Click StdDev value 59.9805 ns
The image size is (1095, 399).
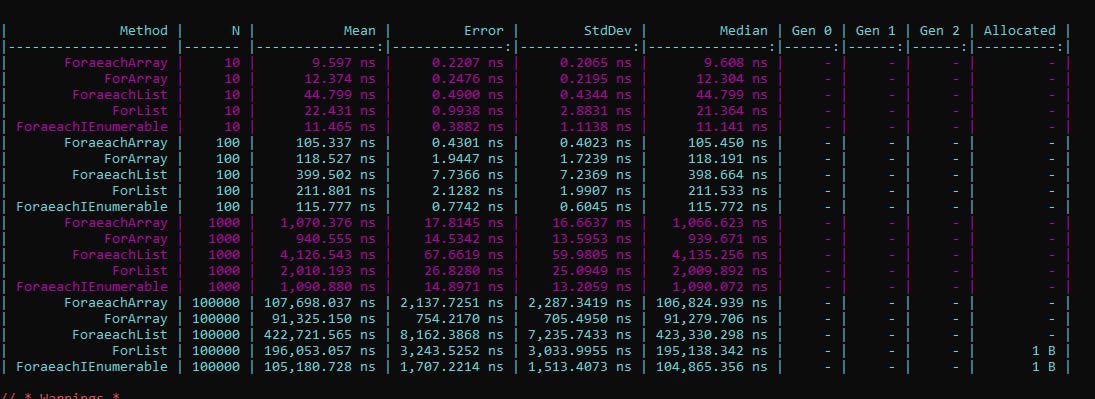pos(591,255)
